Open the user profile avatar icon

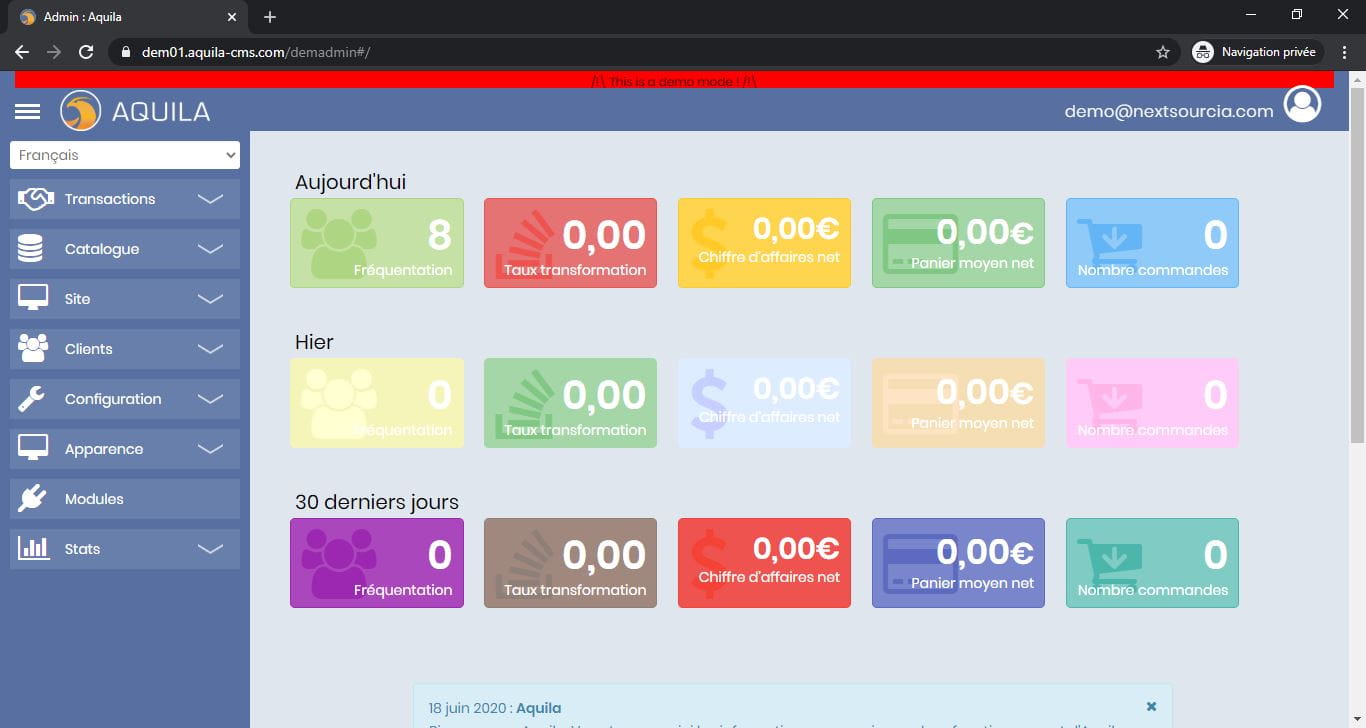click(1302, 103)
